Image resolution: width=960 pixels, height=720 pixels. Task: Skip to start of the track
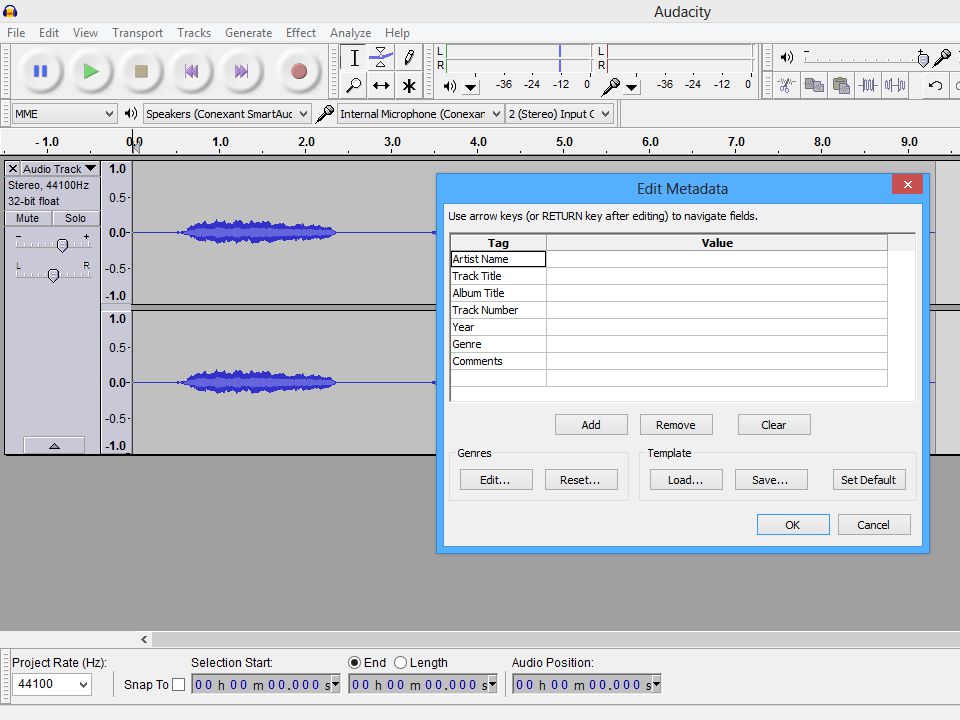pos(191,72)
